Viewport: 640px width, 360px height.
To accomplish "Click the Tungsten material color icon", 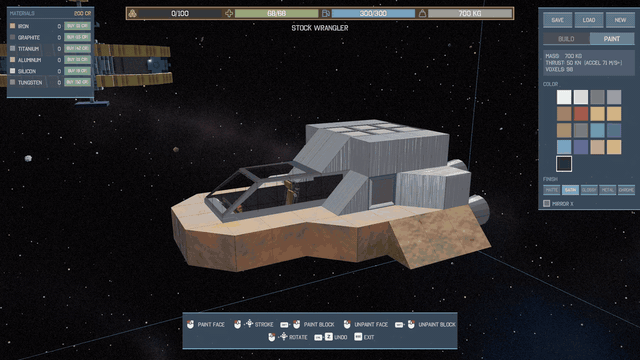I will click(13, 82).
